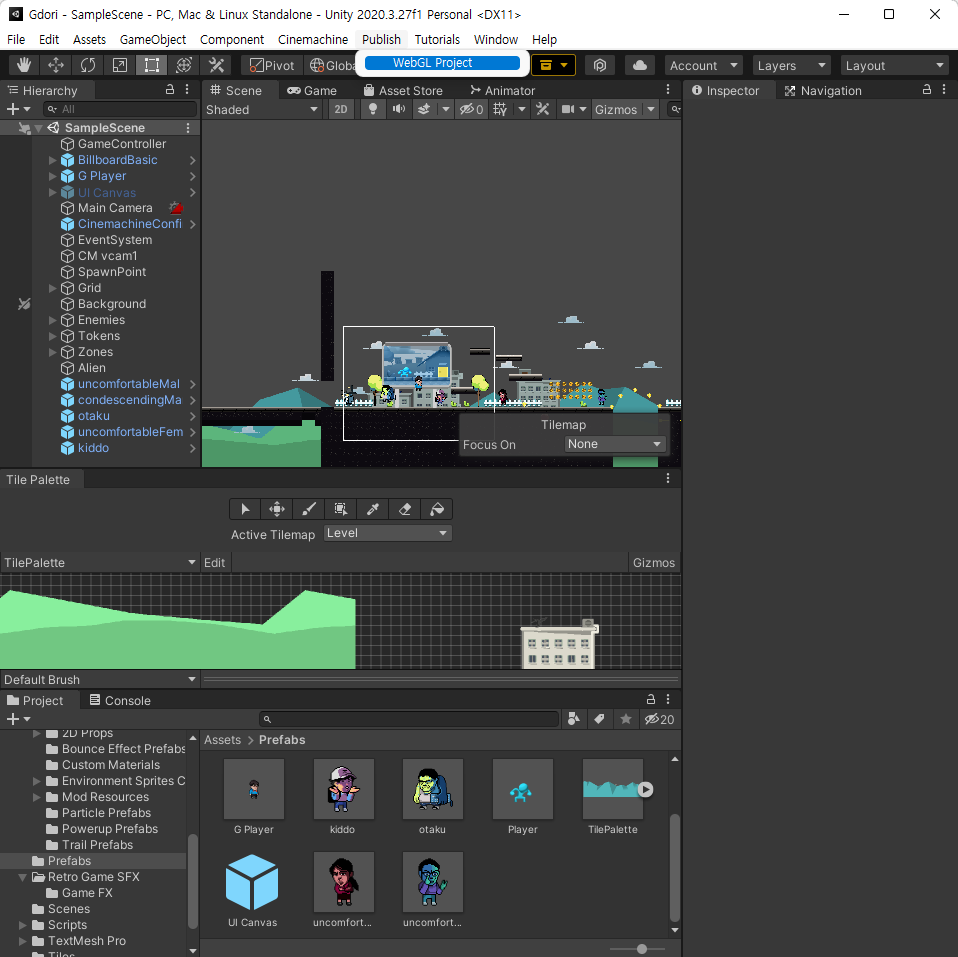Switch to the Navigation tab

(823, 90)
